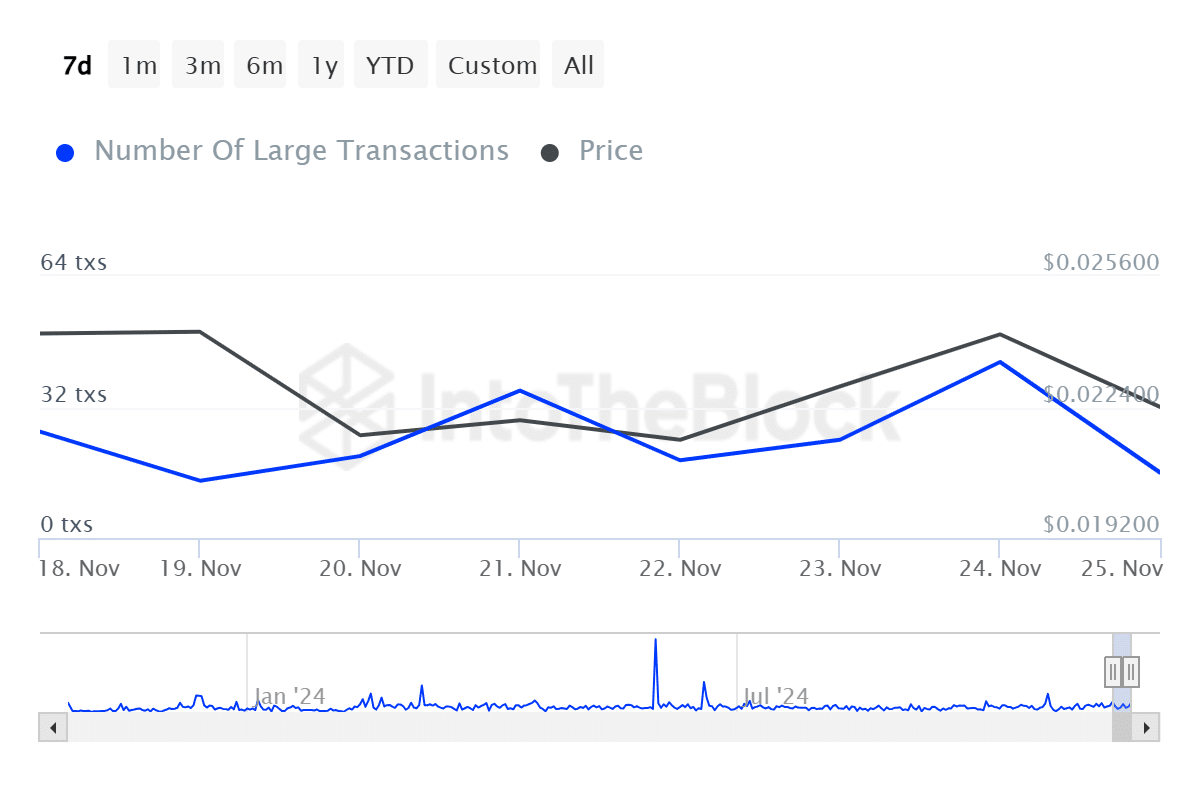Click the Jan '24 navigator marker
This screenshot has width=1200, height=800.
(x=289, y=695)
